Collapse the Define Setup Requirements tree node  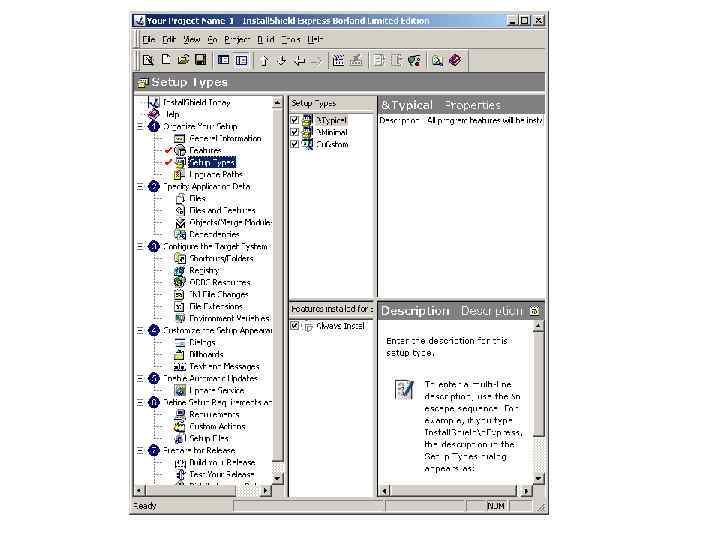(140, 402)
